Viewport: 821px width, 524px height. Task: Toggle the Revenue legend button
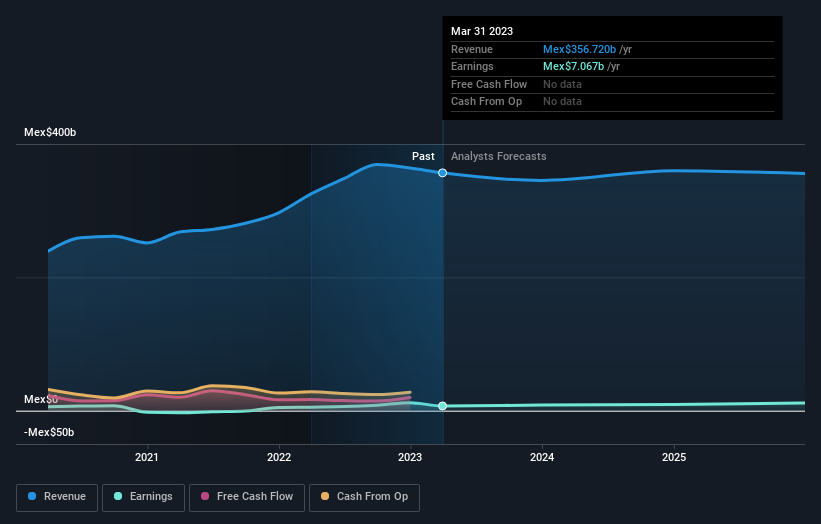(57, 497)
